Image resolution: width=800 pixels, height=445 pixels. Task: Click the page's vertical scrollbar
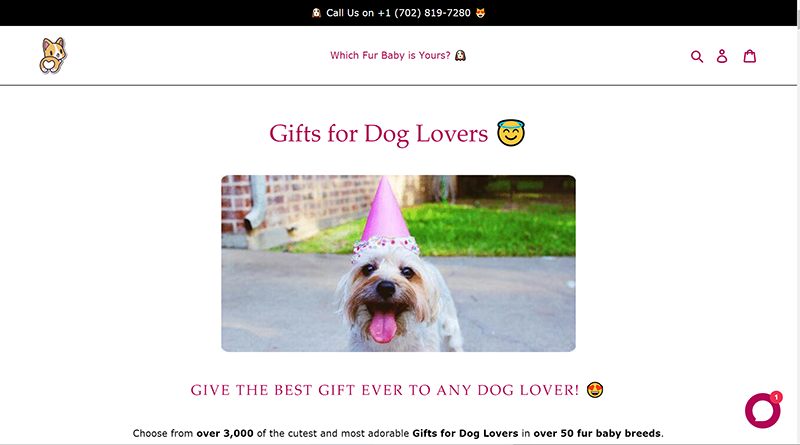[x=798, y=222]
